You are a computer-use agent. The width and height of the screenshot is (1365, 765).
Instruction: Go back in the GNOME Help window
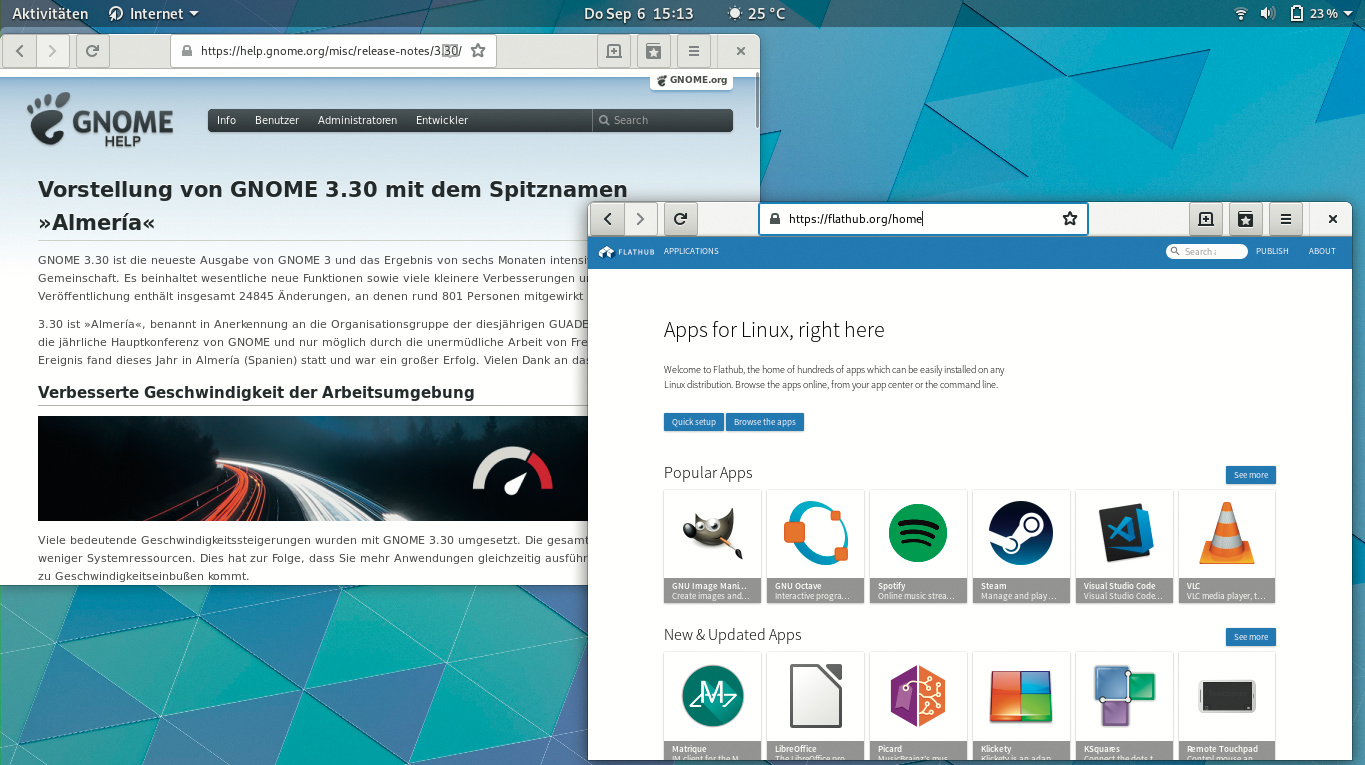(x=19, y=51)
